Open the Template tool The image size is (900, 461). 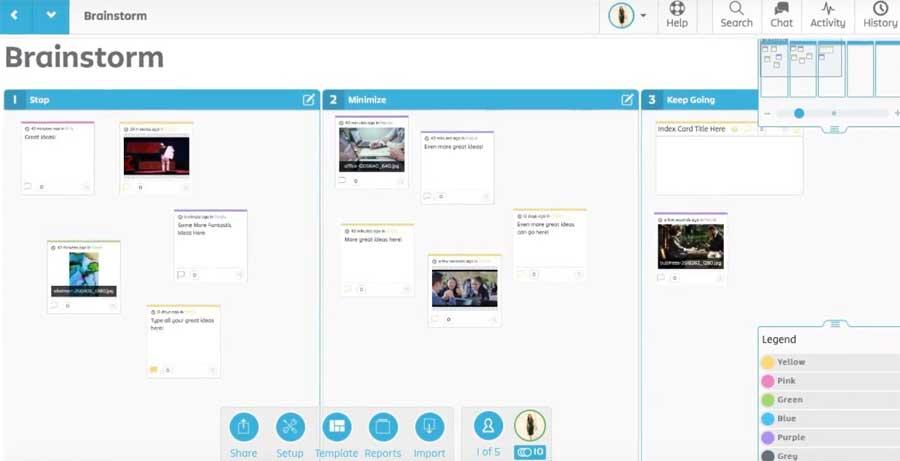(336, 436)
